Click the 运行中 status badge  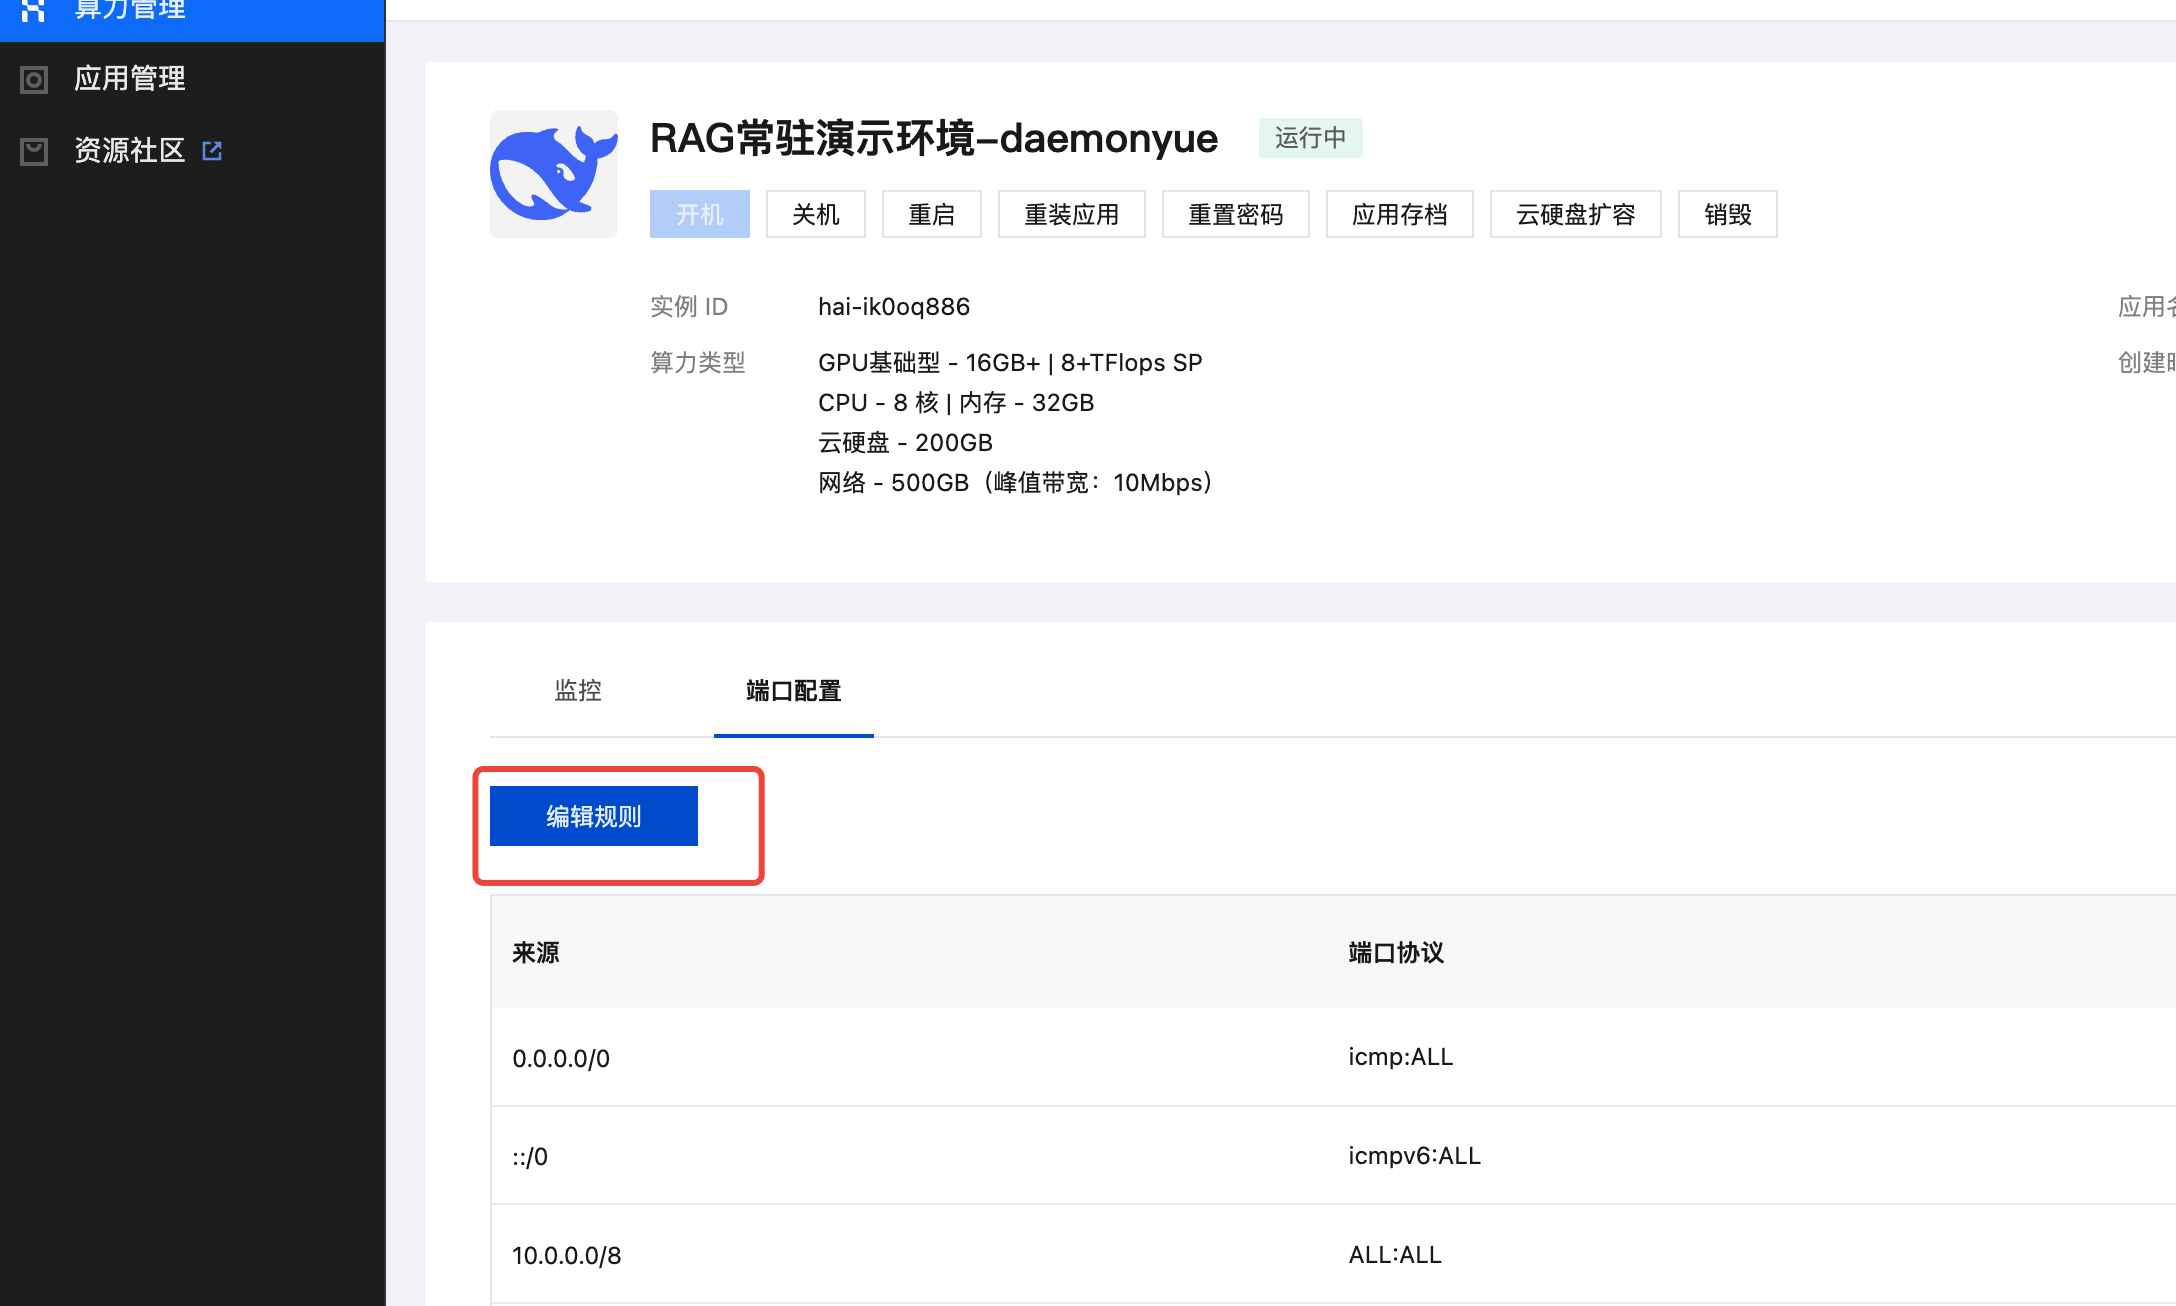(1310, 138)
